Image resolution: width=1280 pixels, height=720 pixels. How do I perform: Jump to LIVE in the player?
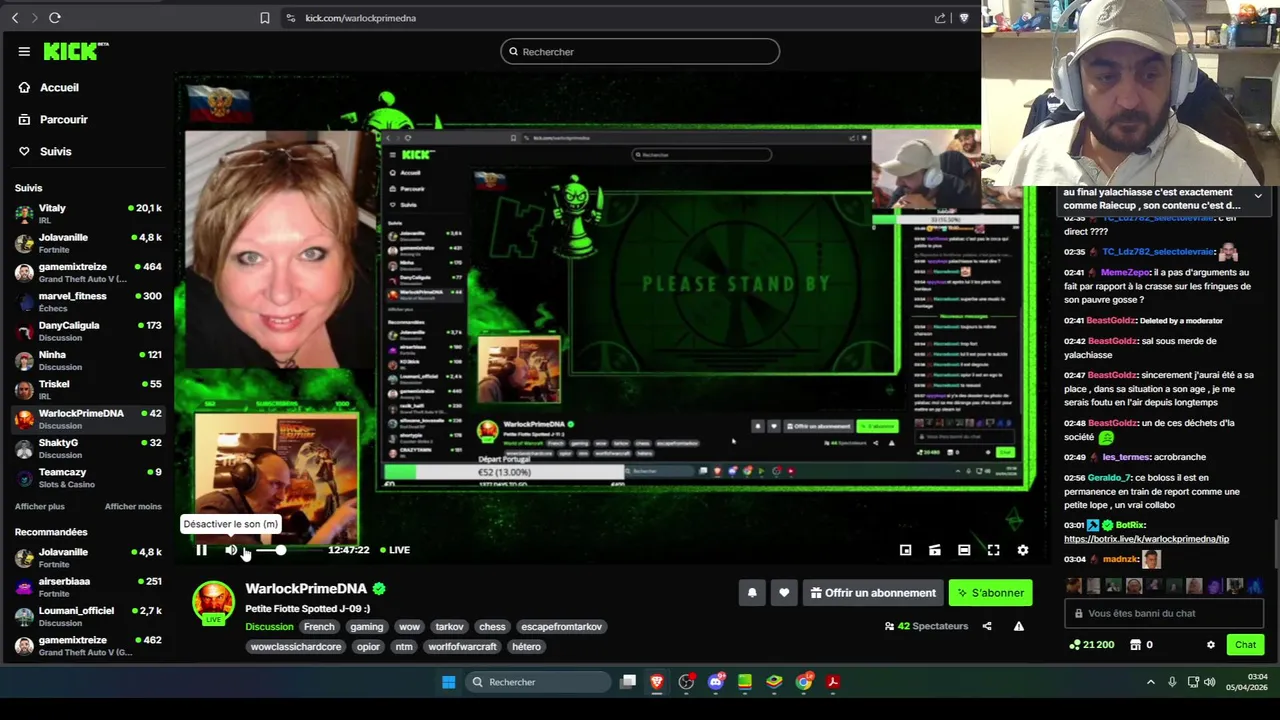(395, 550)
